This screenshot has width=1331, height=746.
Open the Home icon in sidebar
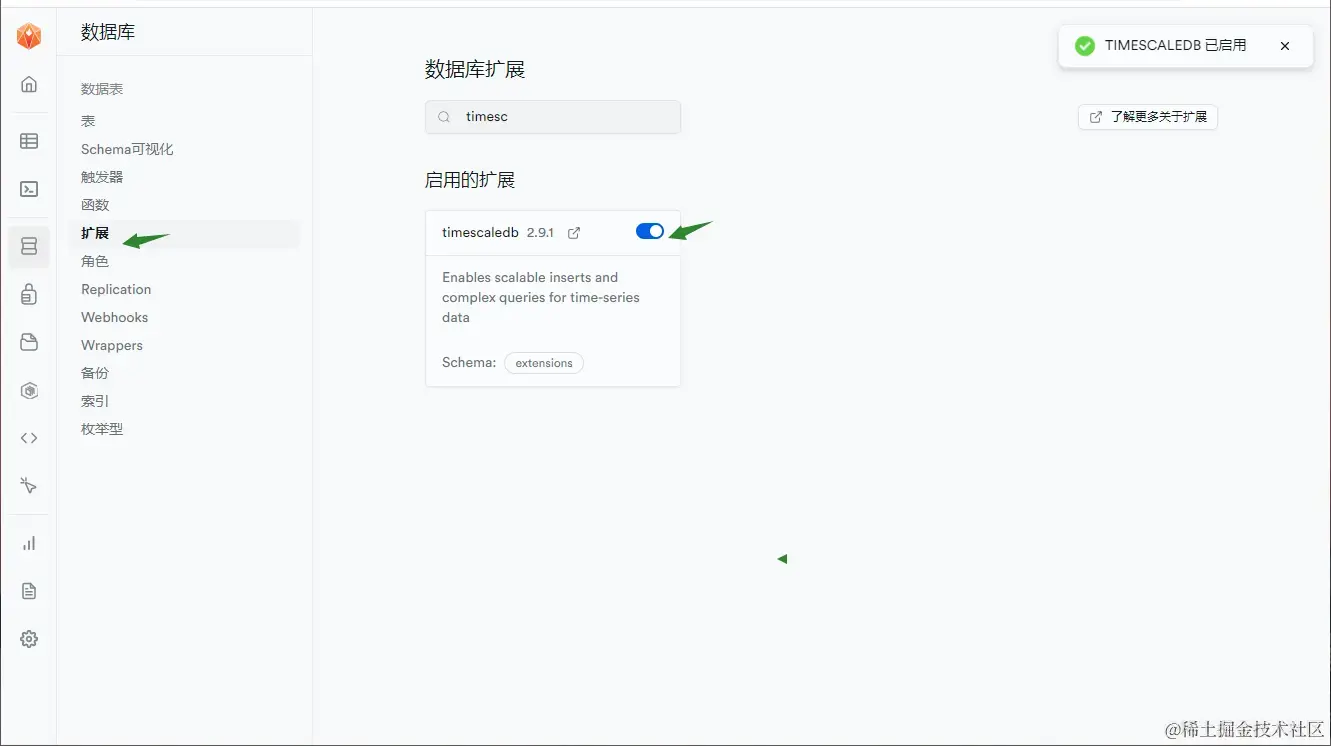click(29, 84)
